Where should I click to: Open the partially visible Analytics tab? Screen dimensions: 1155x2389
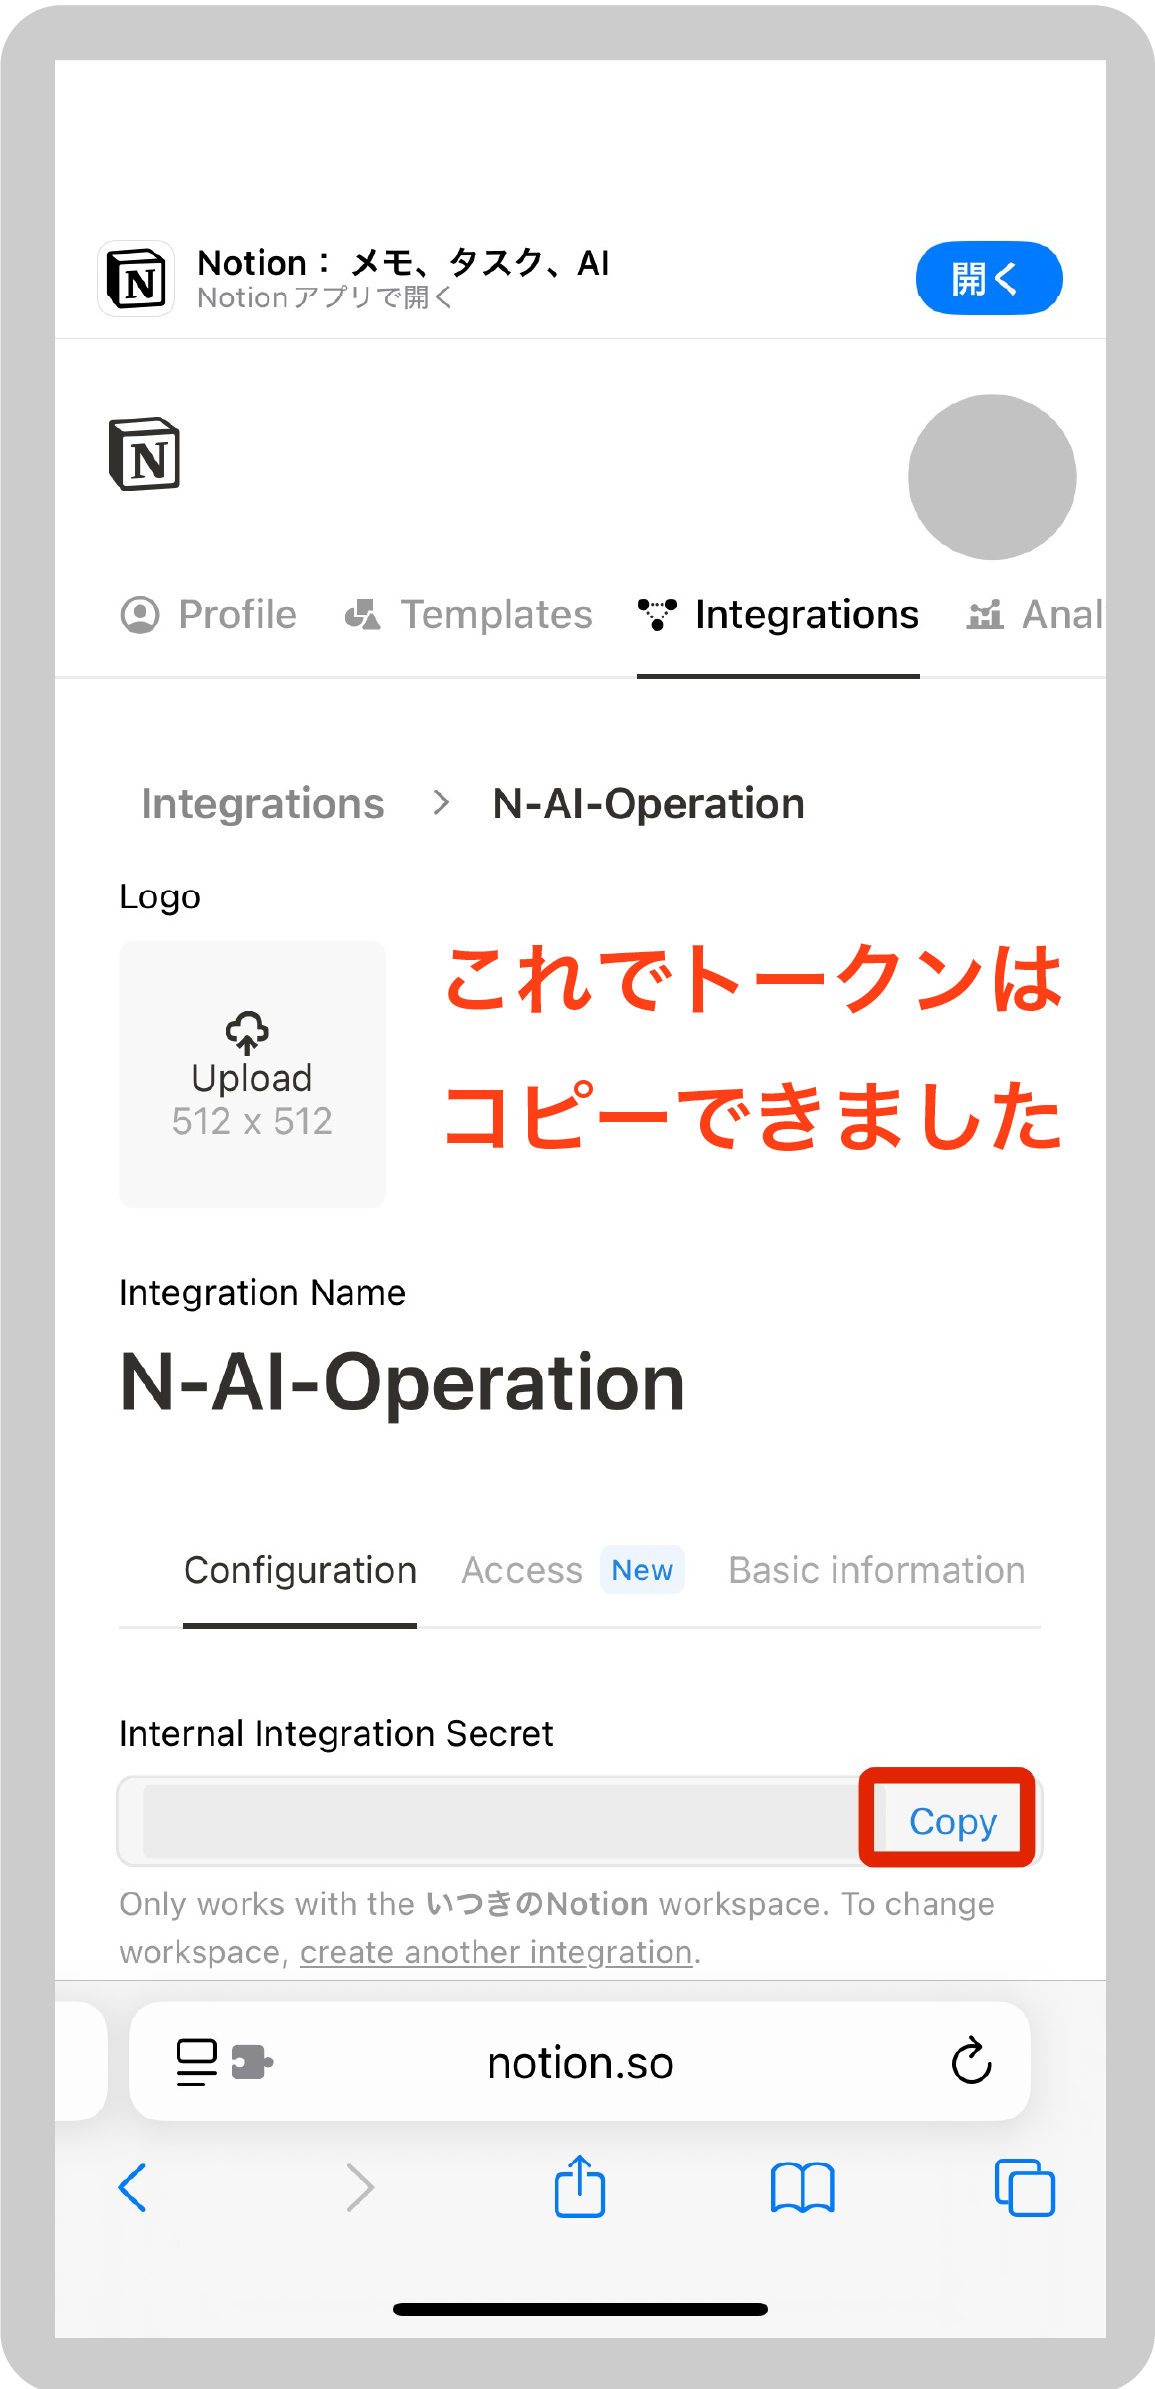coord(1035,614)
